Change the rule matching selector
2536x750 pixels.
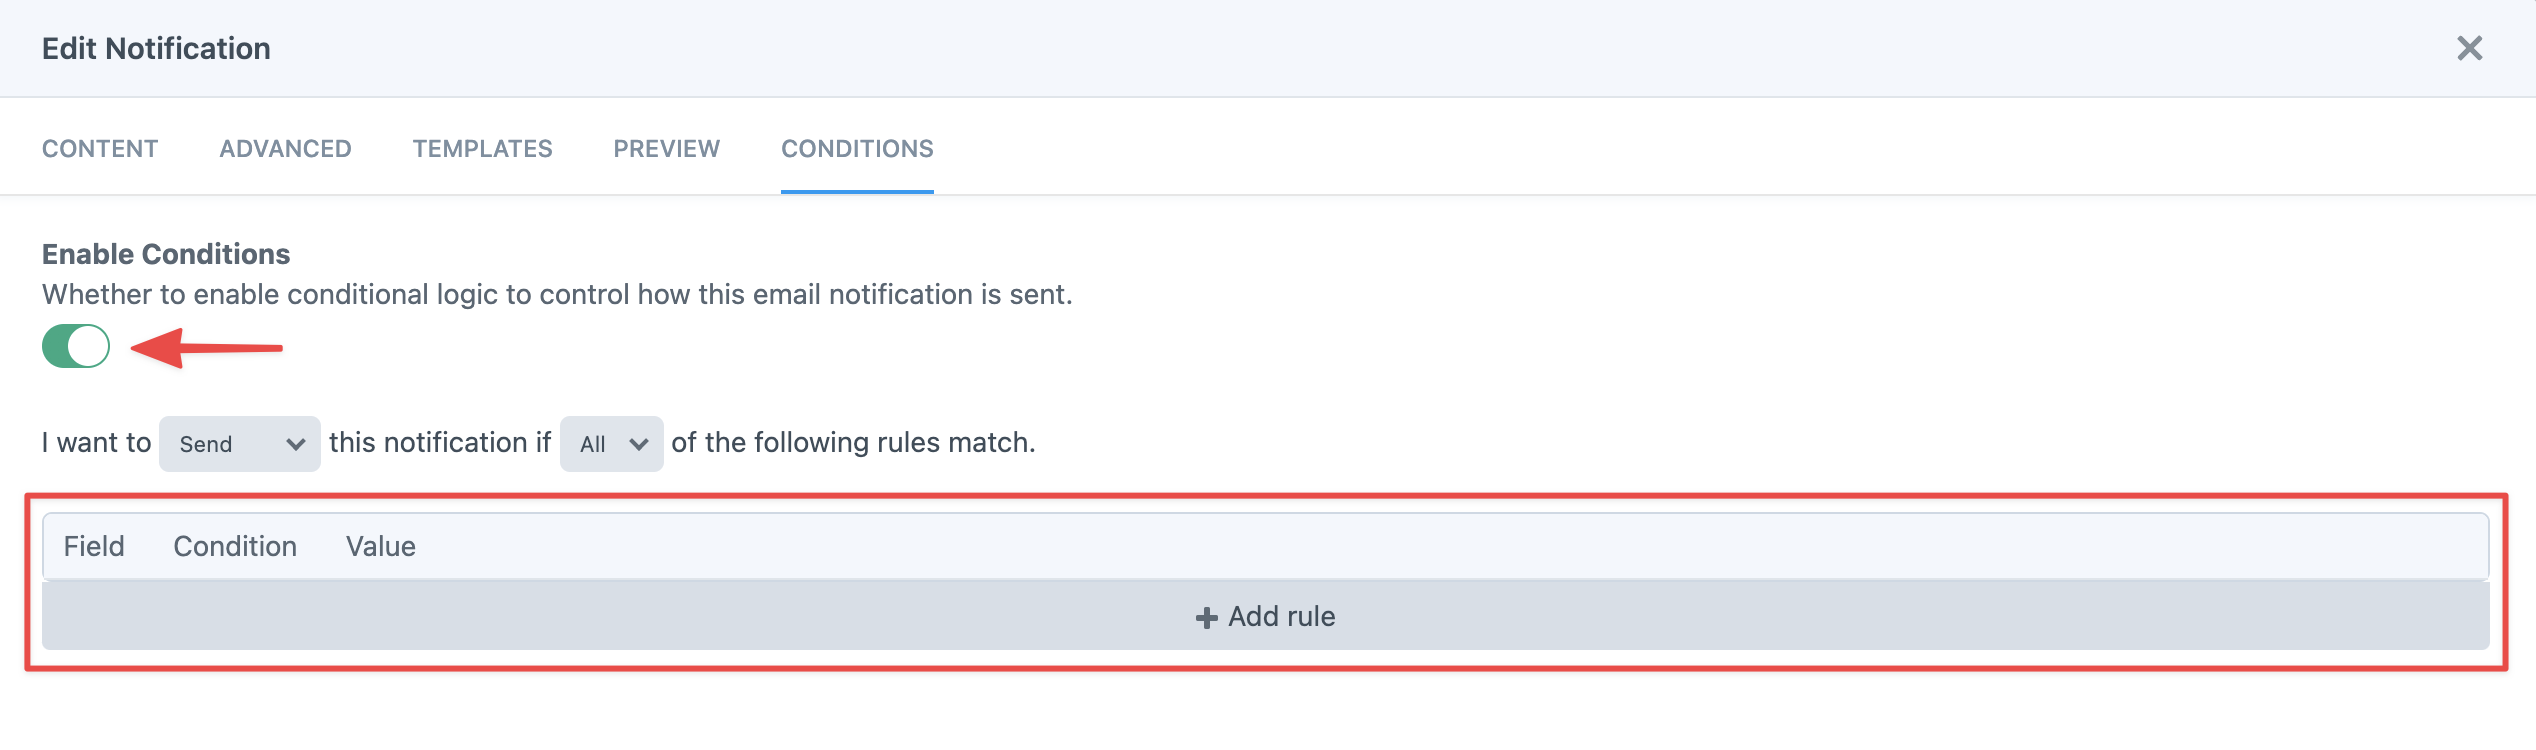click(610, 443)
